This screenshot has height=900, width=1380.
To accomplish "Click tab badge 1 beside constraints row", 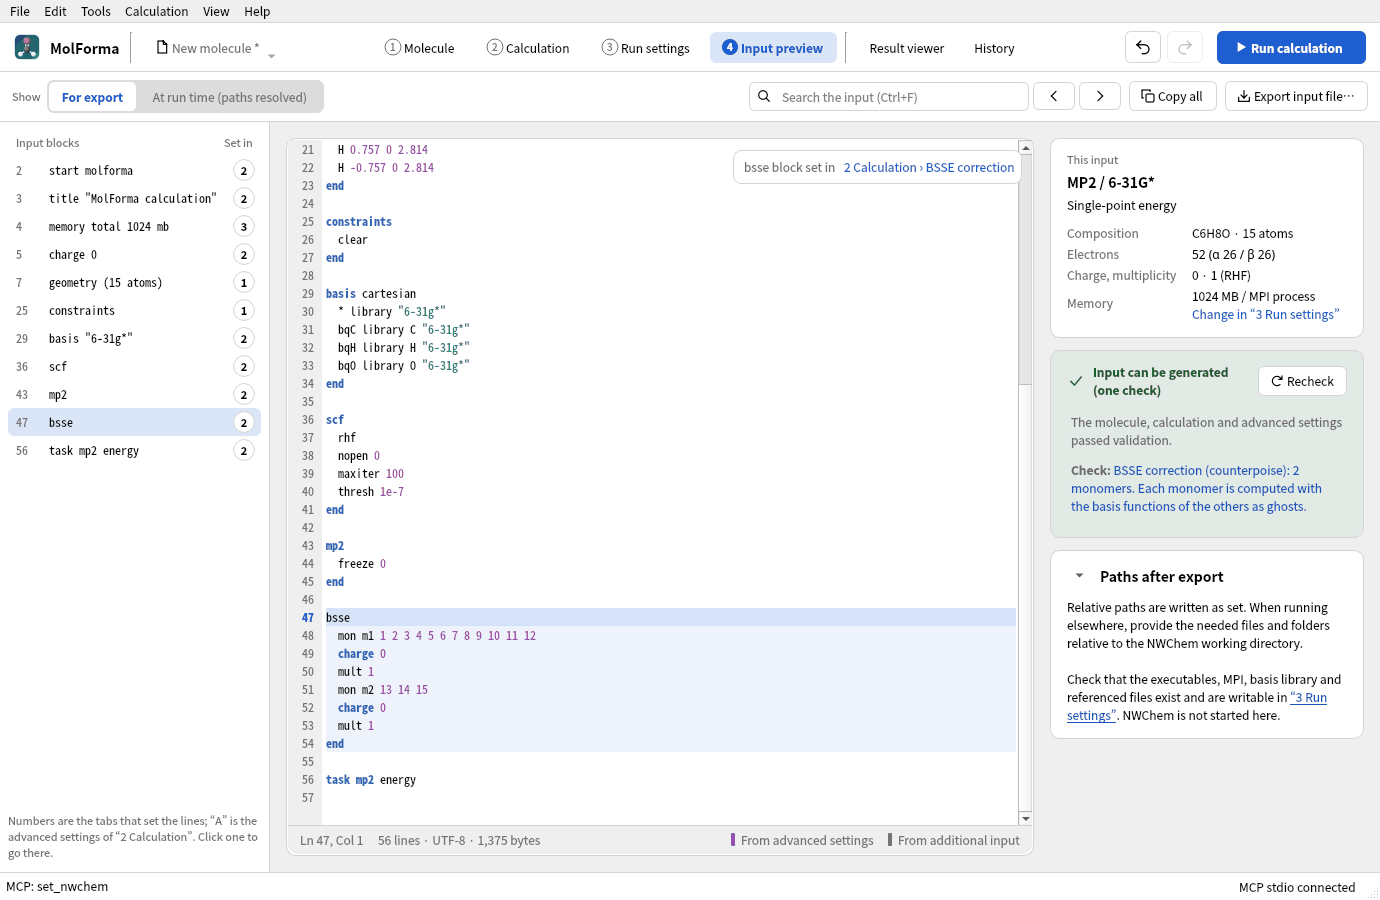I will [x=244, y=311].
